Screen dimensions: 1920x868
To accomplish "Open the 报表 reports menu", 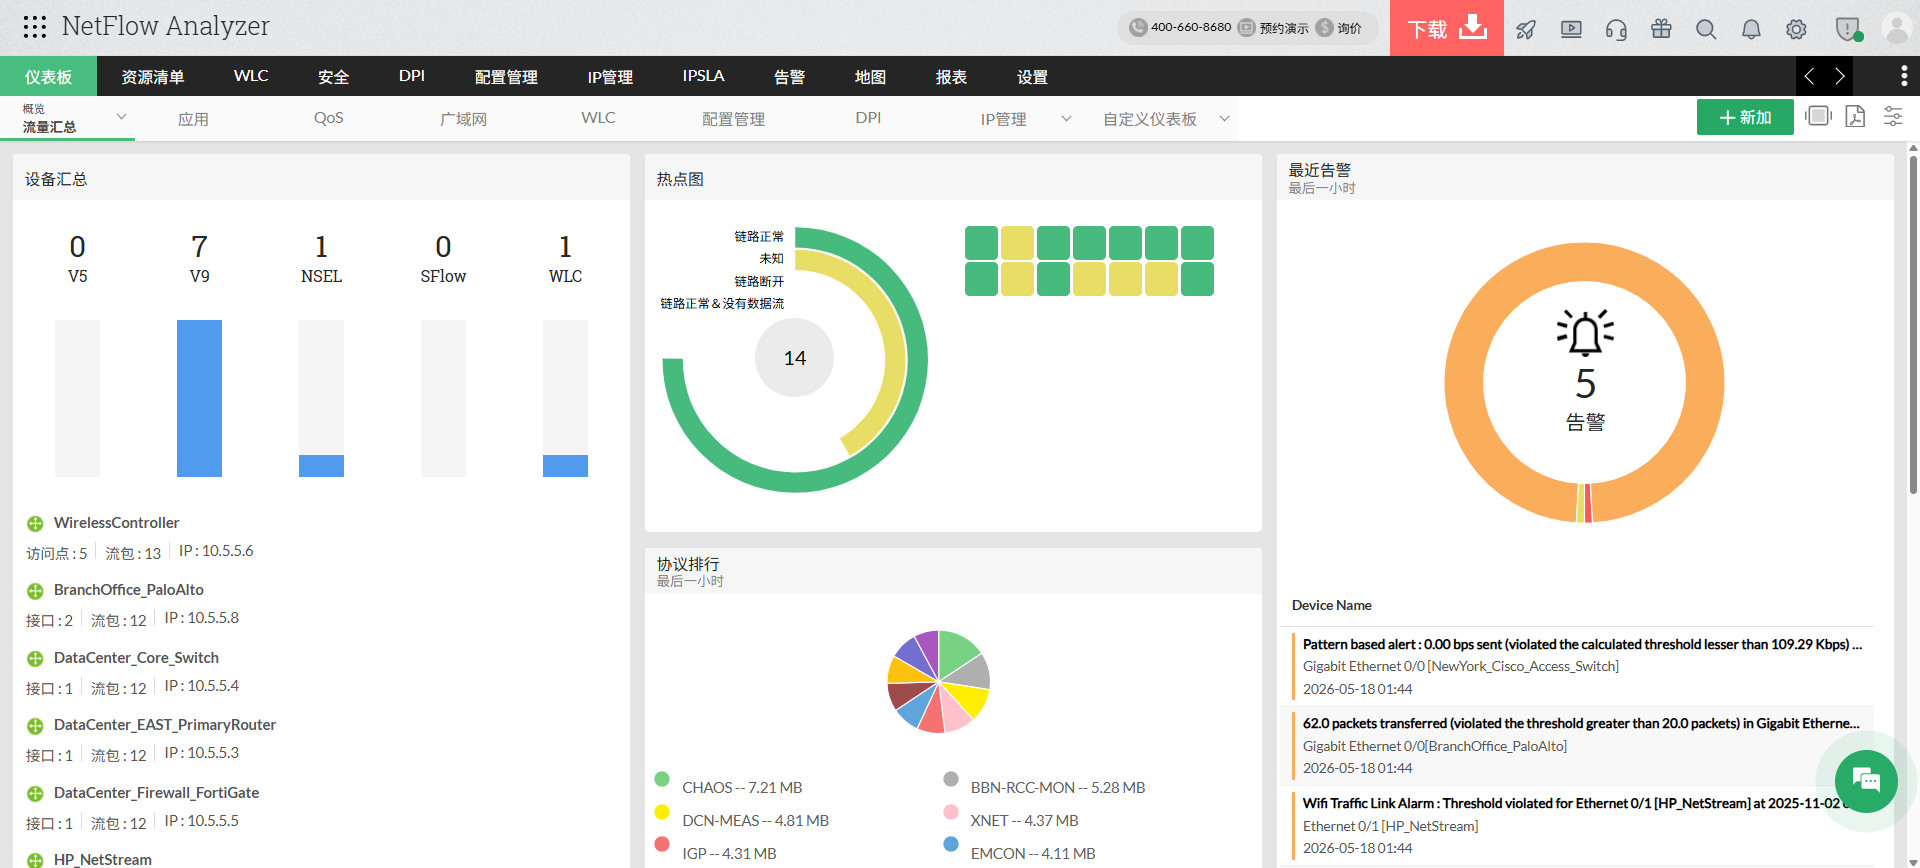I will [x=951, y=77].
